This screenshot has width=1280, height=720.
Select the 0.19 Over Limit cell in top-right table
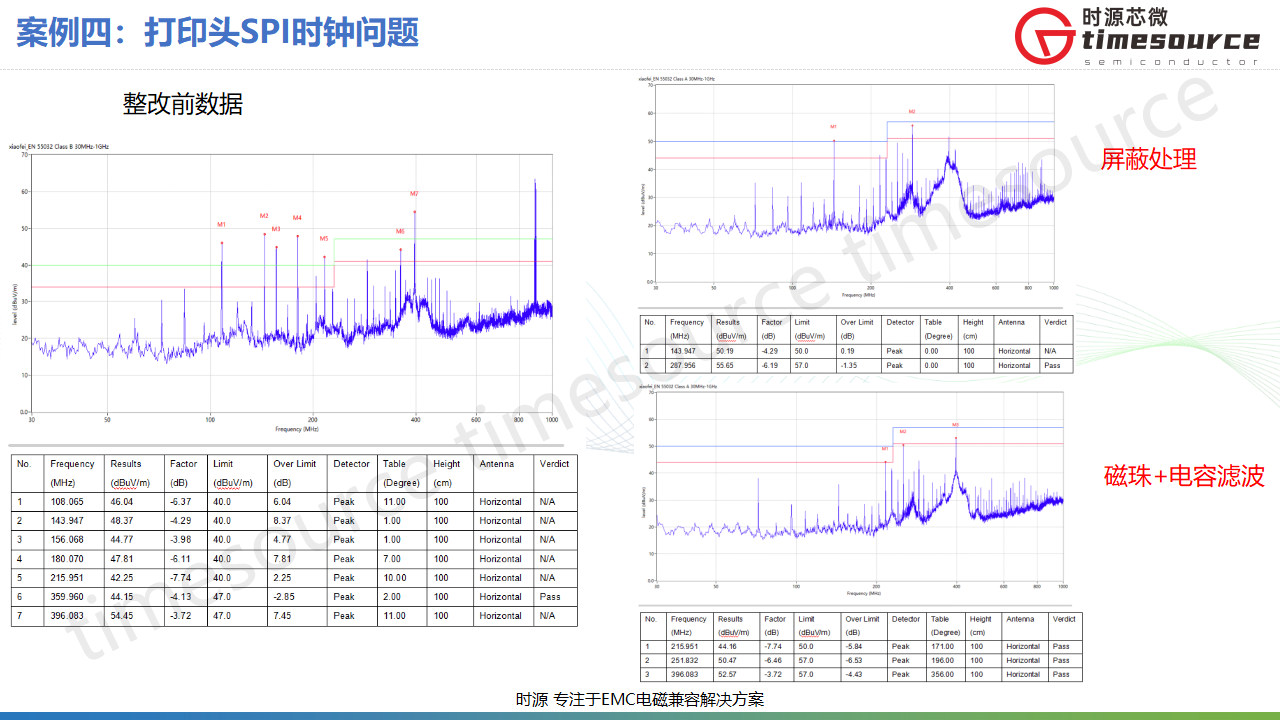pyautogui.click(x=849, y=352)
